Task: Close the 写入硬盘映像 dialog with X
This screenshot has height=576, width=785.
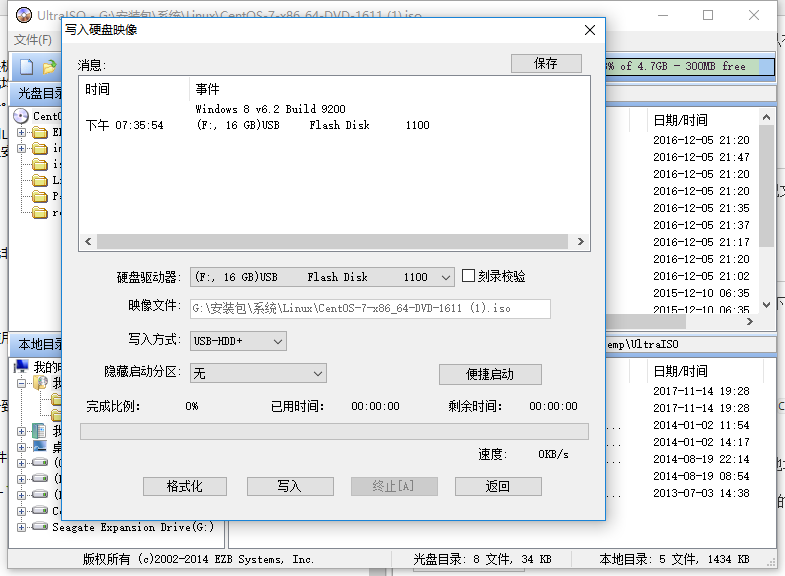Action: [x=590, y=30]
